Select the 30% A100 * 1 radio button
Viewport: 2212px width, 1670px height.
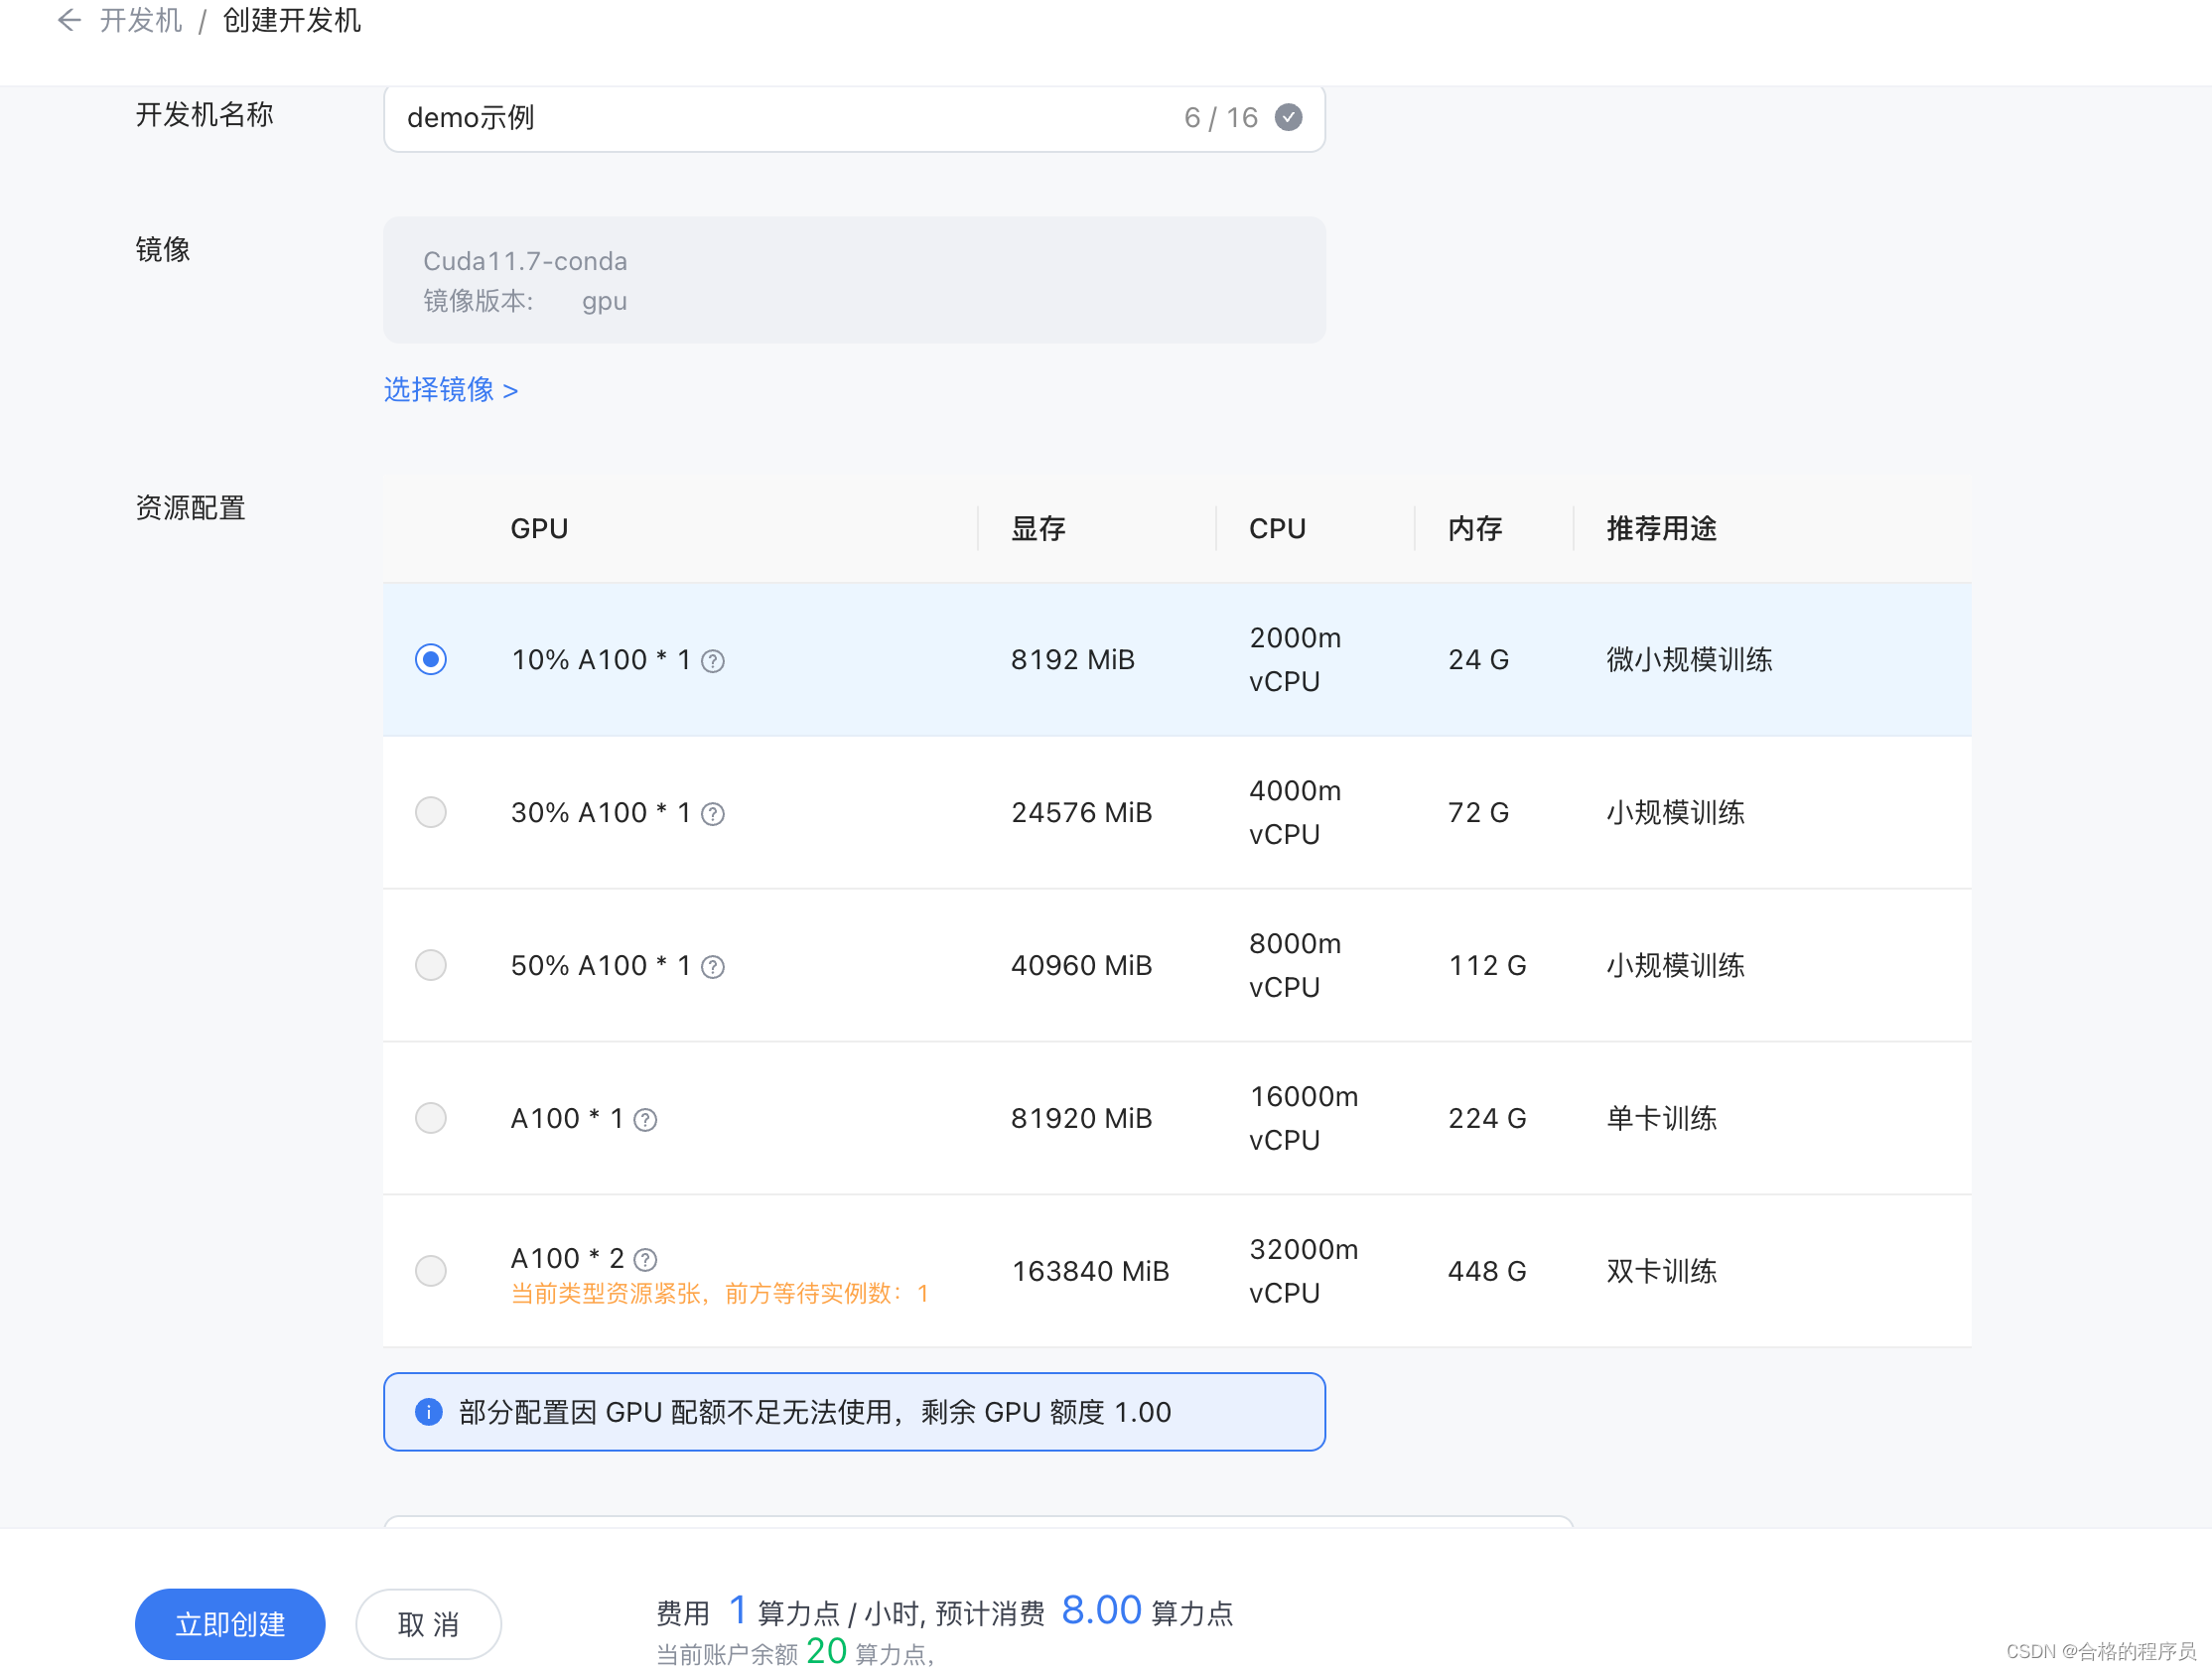point(431,812)
